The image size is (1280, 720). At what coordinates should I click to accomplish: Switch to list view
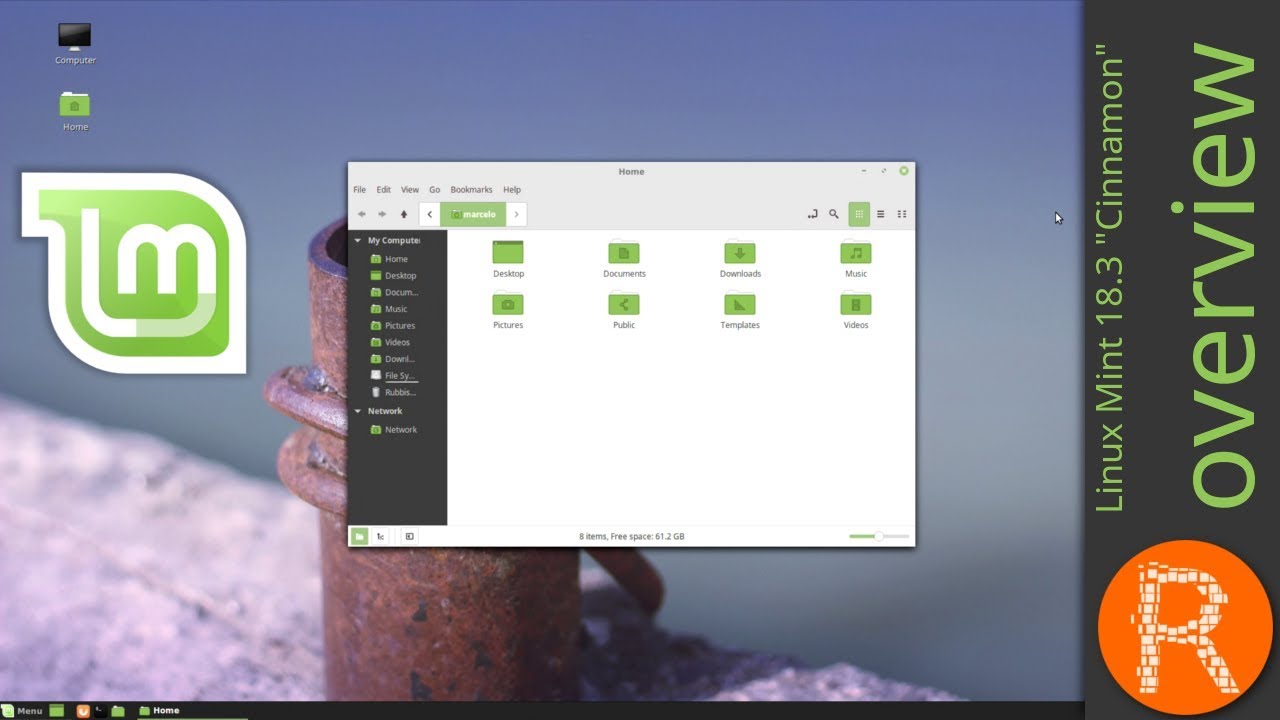click(881, 214)
